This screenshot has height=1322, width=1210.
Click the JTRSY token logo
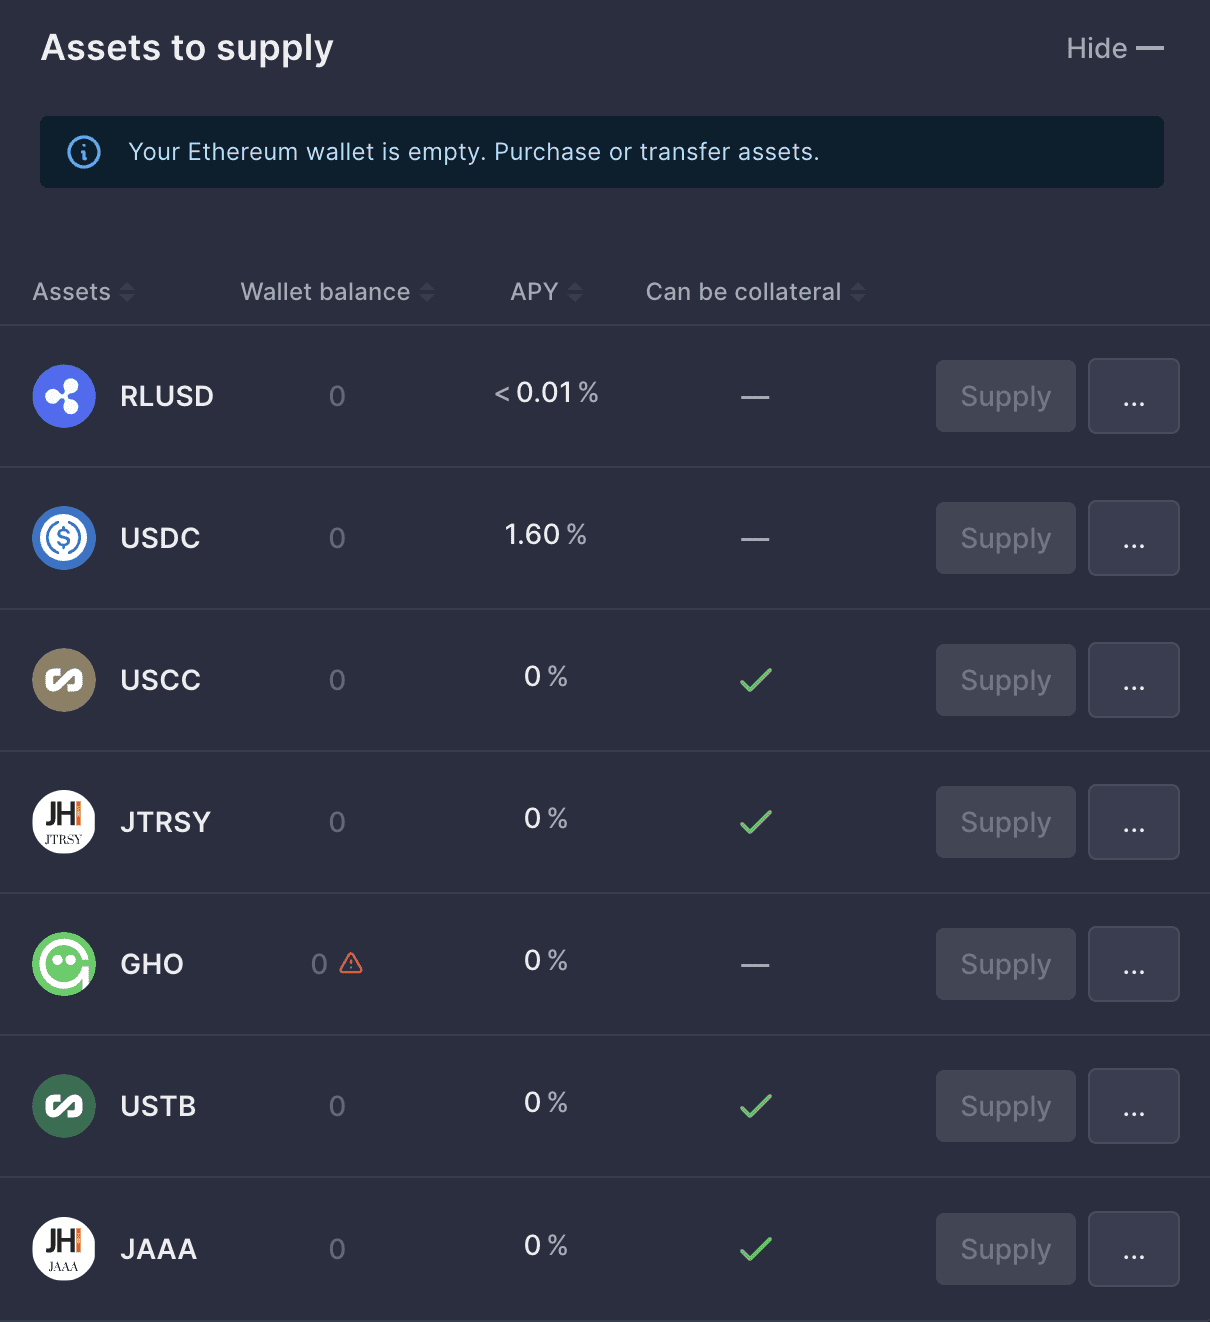64,822
